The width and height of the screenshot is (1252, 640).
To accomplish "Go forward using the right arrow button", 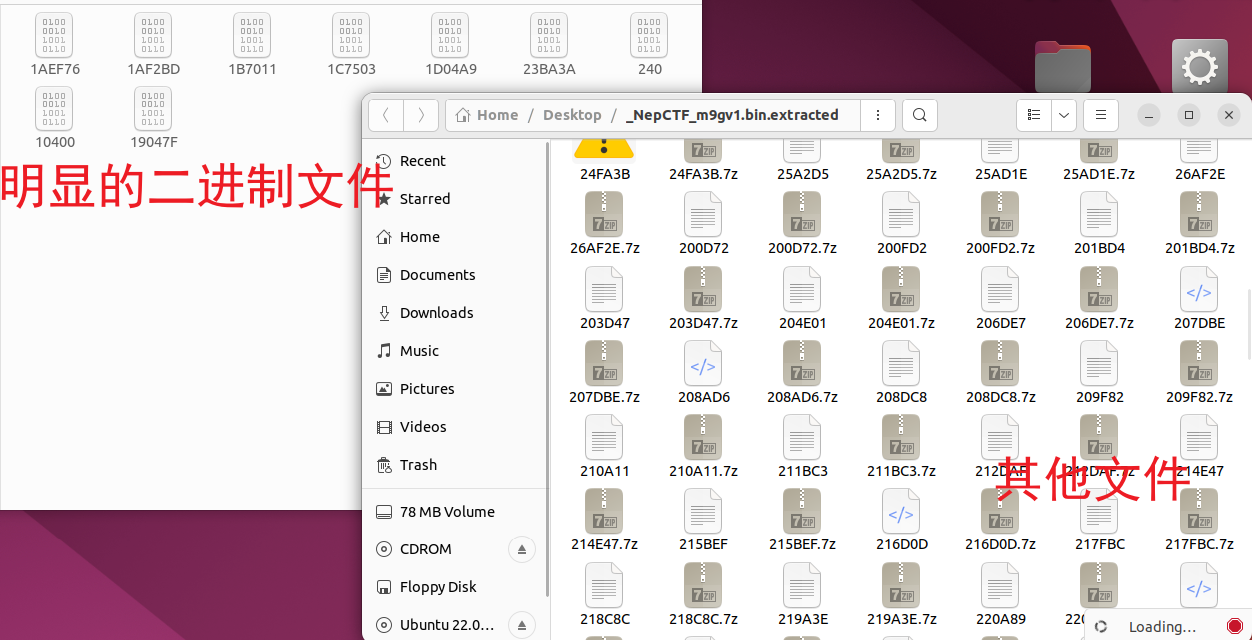I will (421, 115).
